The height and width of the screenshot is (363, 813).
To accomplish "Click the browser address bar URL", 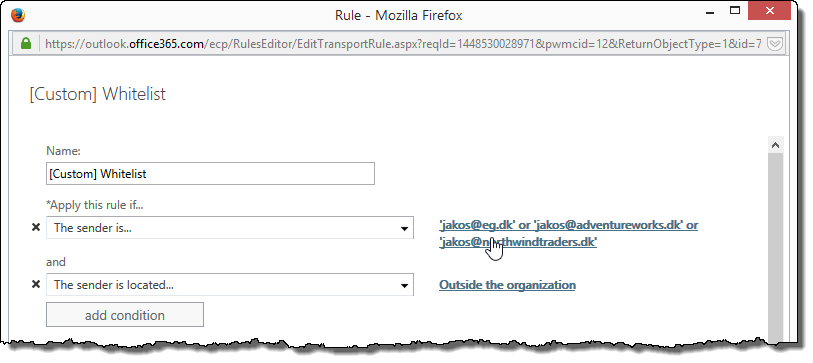I will click(x=403, y=44).
